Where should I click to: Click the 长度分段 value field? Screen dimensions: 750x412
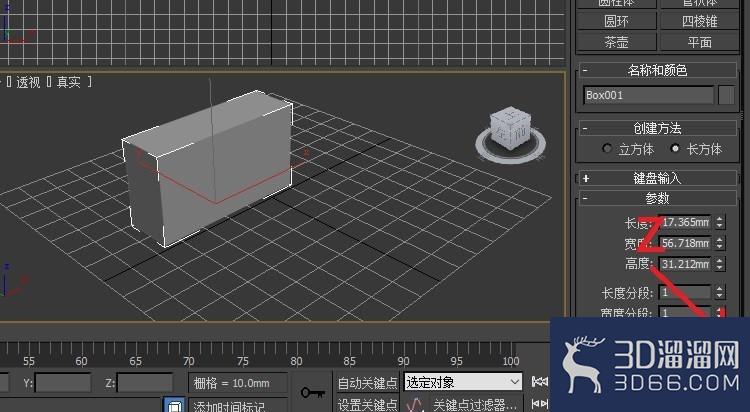(685, 292)
